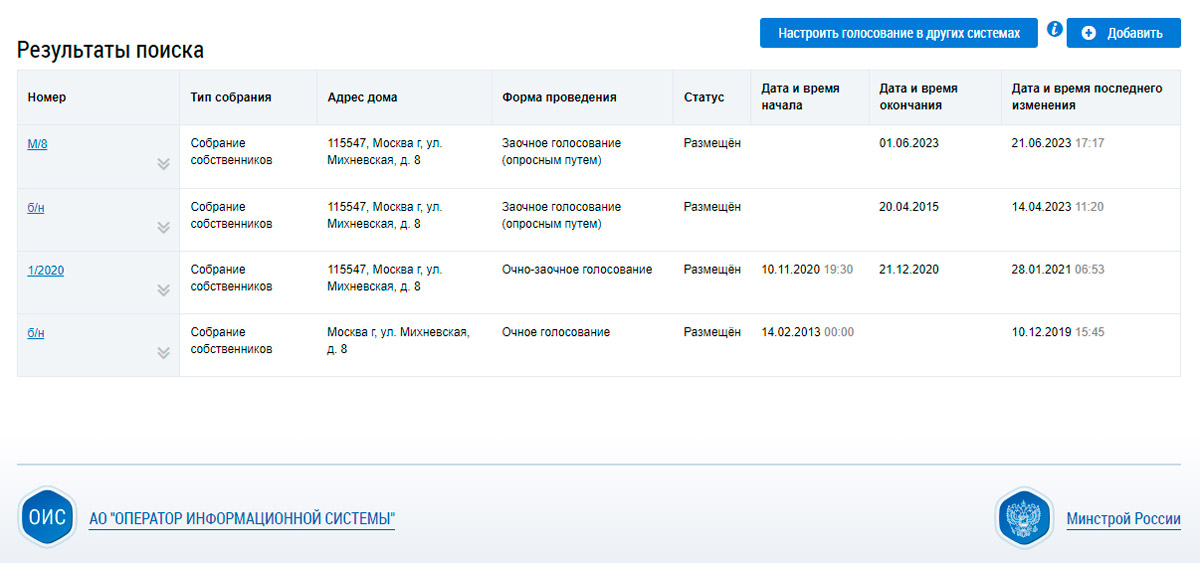Image resolution: width=1200 pixels, height=563 pixels.
Task: Open meeting number М/8
Action: 38,144
